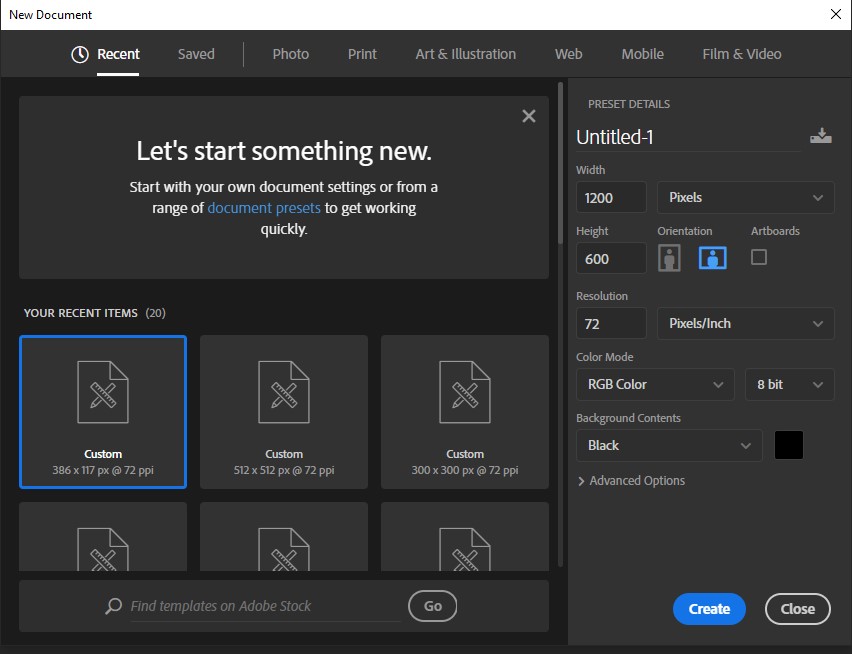This screenshot has width=852, height=654.
Task: Open the Art & Illustration tab
Action: [x=466, y=54]
